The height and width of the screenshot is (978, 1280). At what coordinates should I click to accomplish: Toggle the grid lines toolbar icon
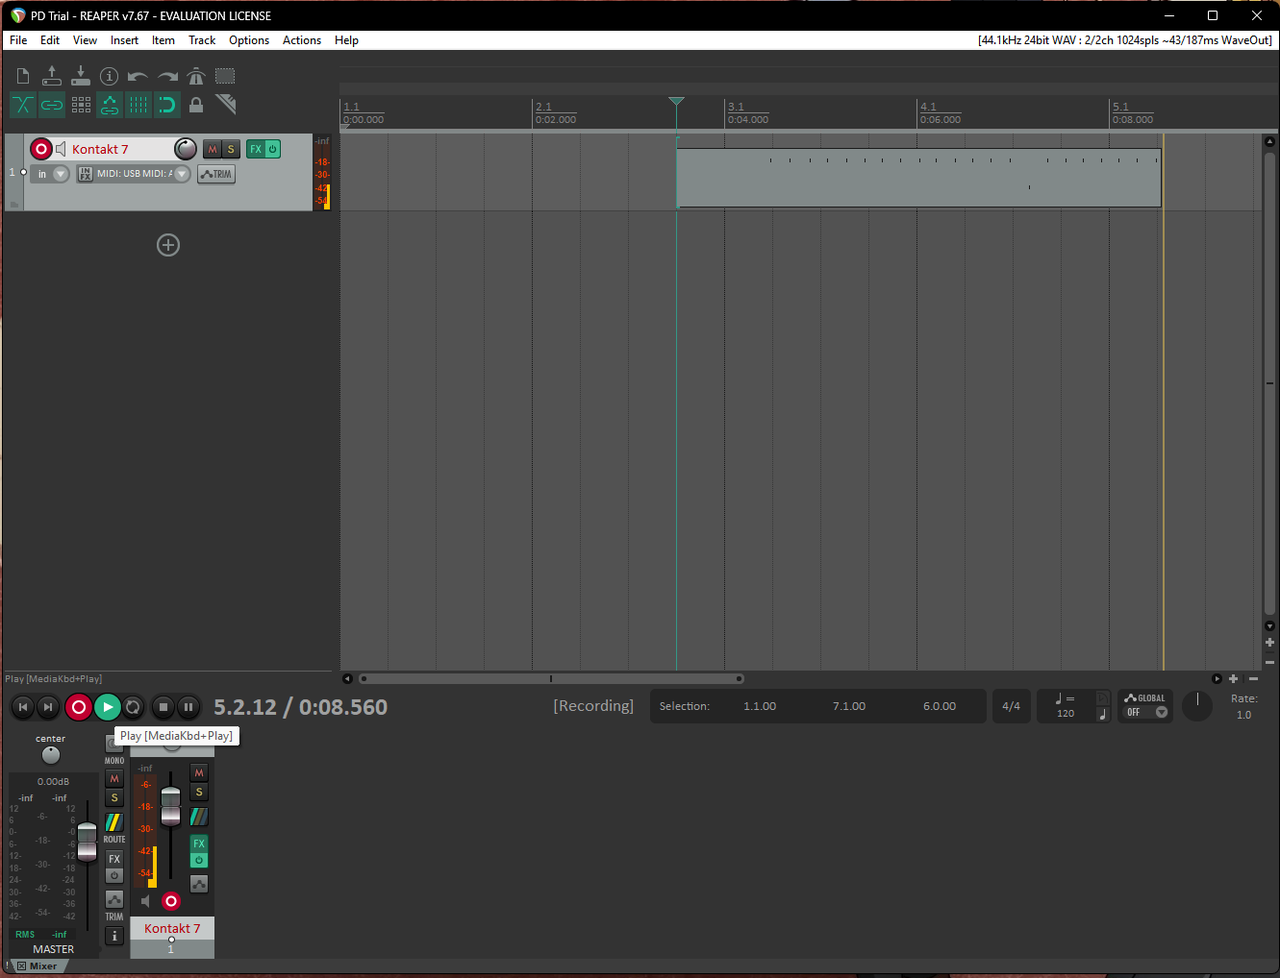(138, 104)
